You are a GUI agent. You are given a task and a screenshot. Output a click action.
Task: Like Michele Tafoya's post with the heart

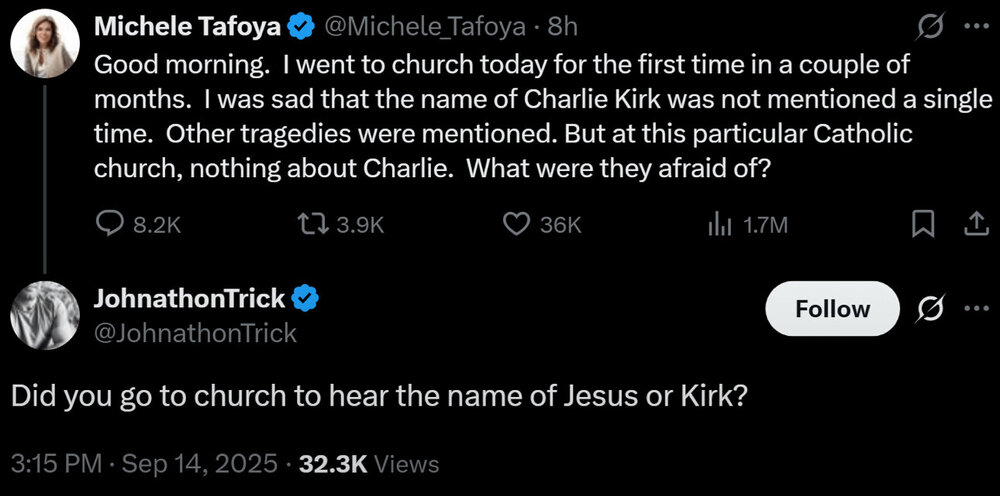point(515,225)
